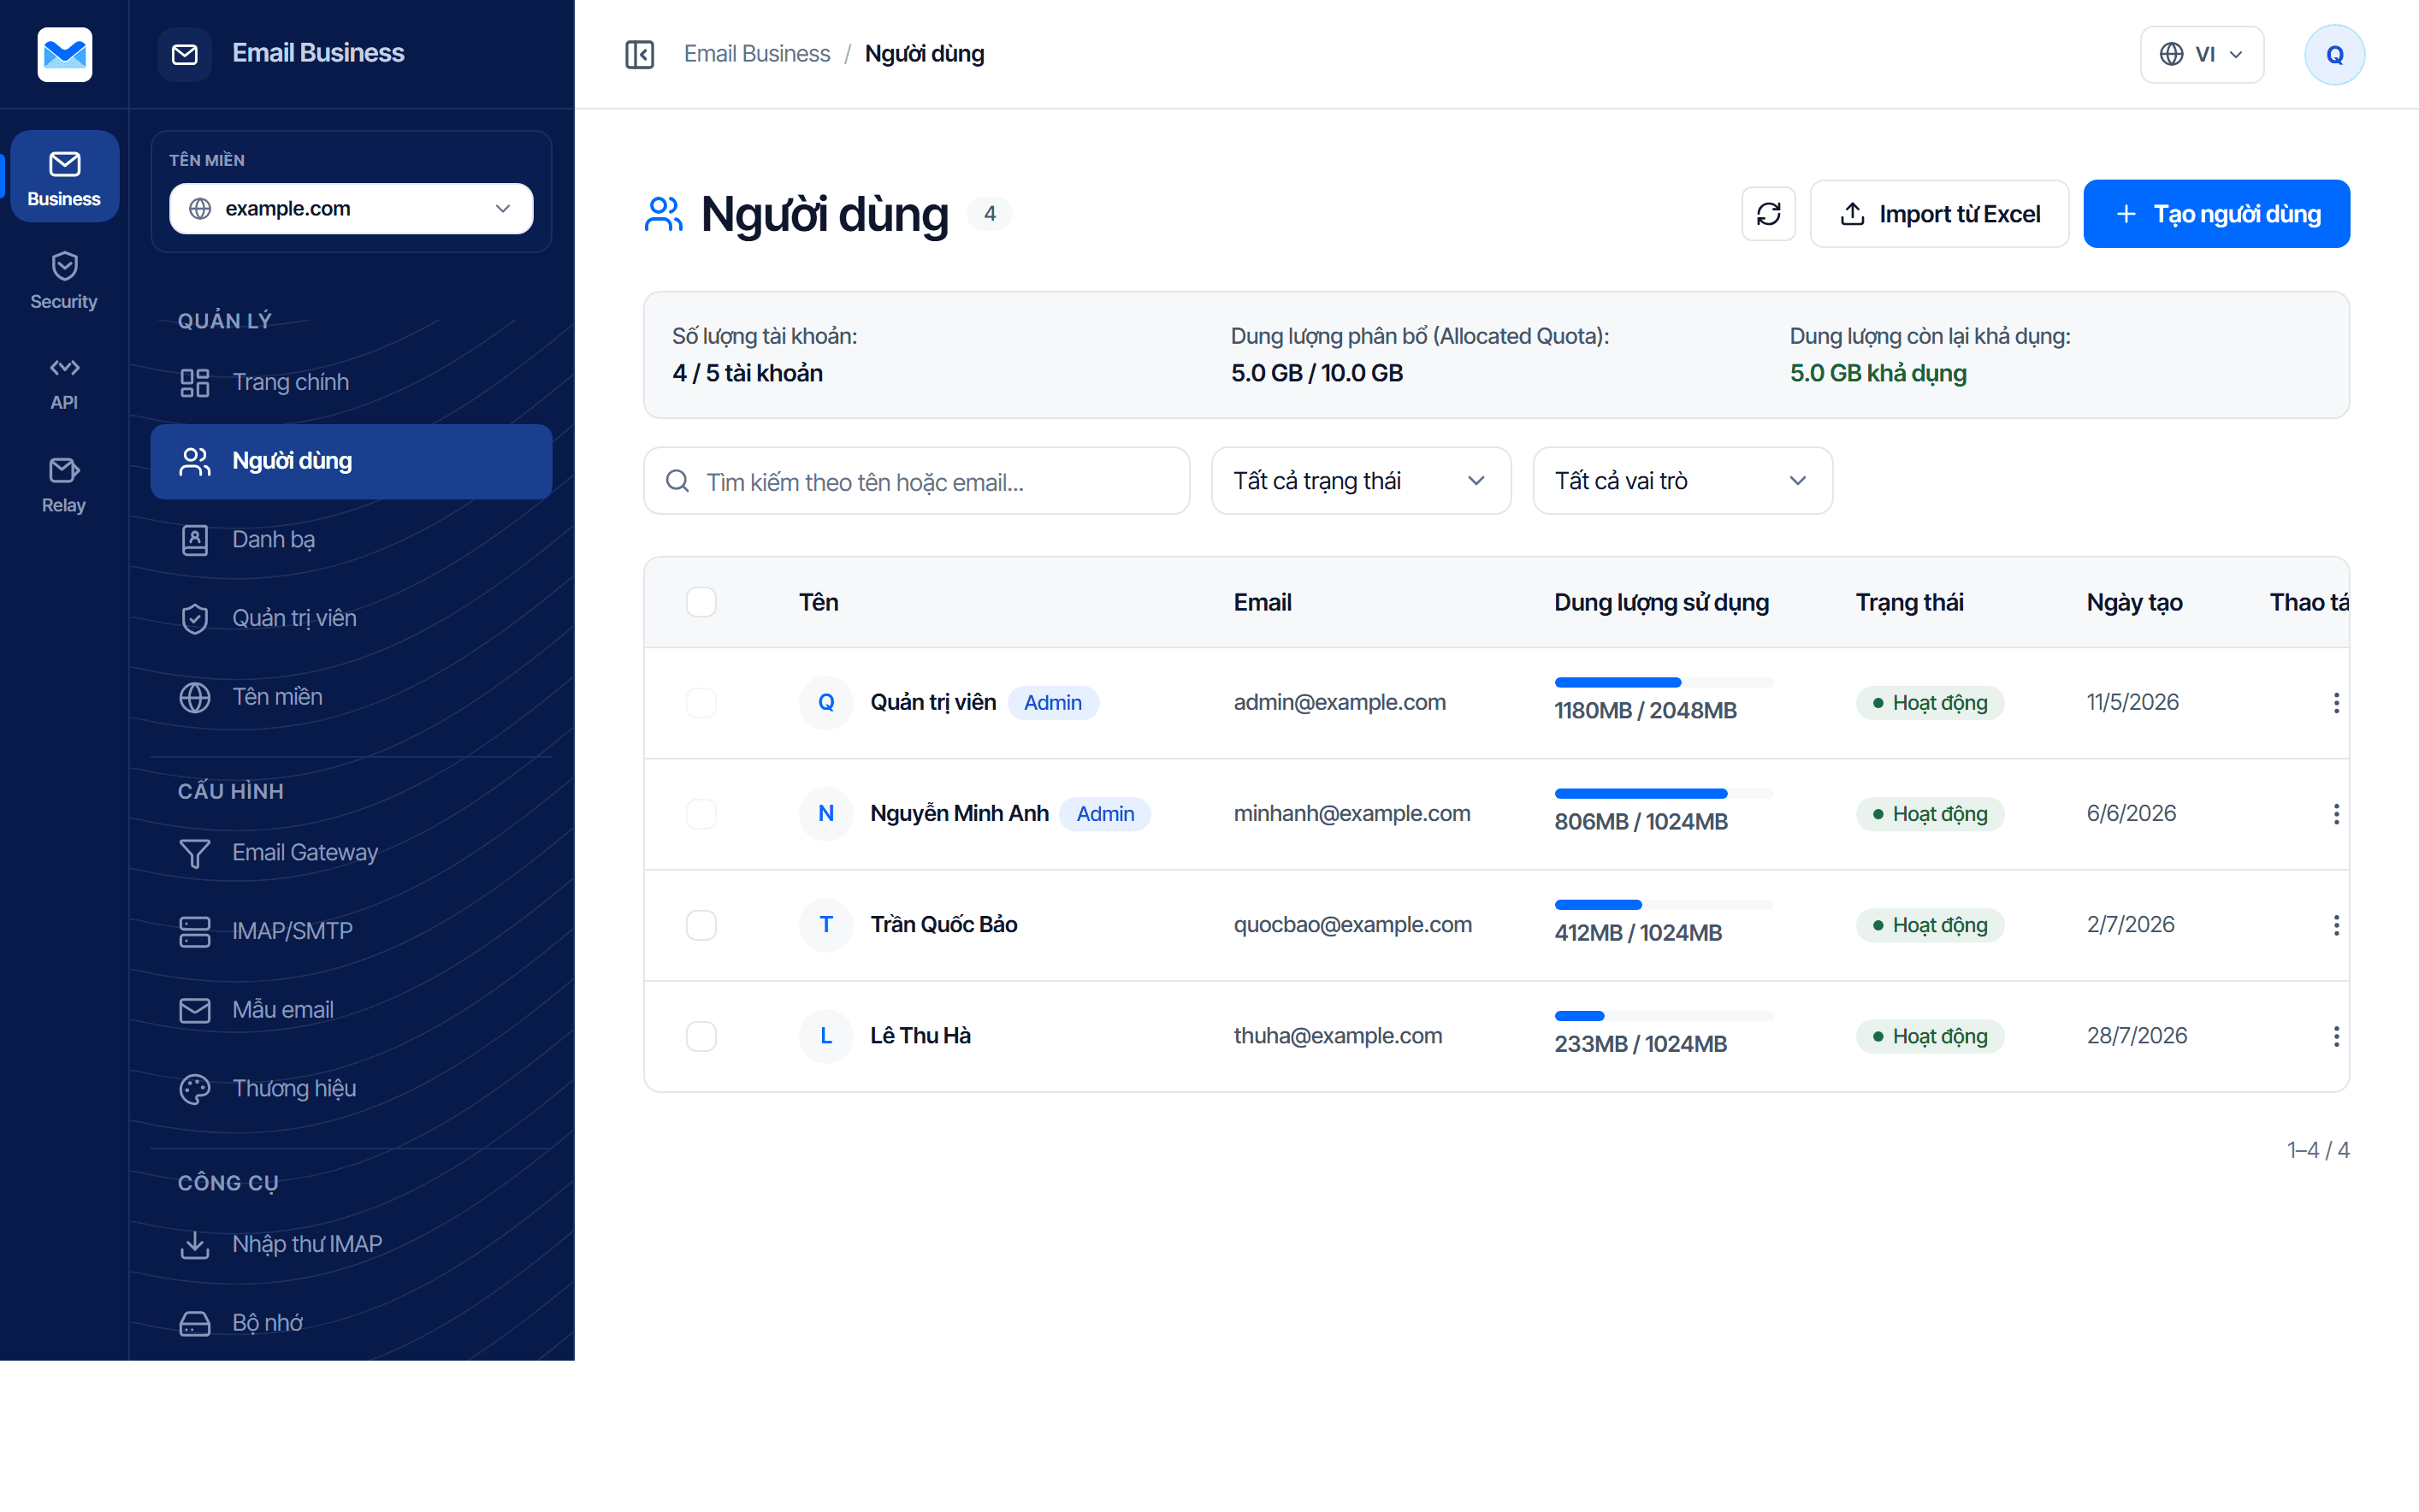The height and width of the screenshot is (1512, 2419).
Task: Open Danh bạ menu item
Action: (351, 540)
